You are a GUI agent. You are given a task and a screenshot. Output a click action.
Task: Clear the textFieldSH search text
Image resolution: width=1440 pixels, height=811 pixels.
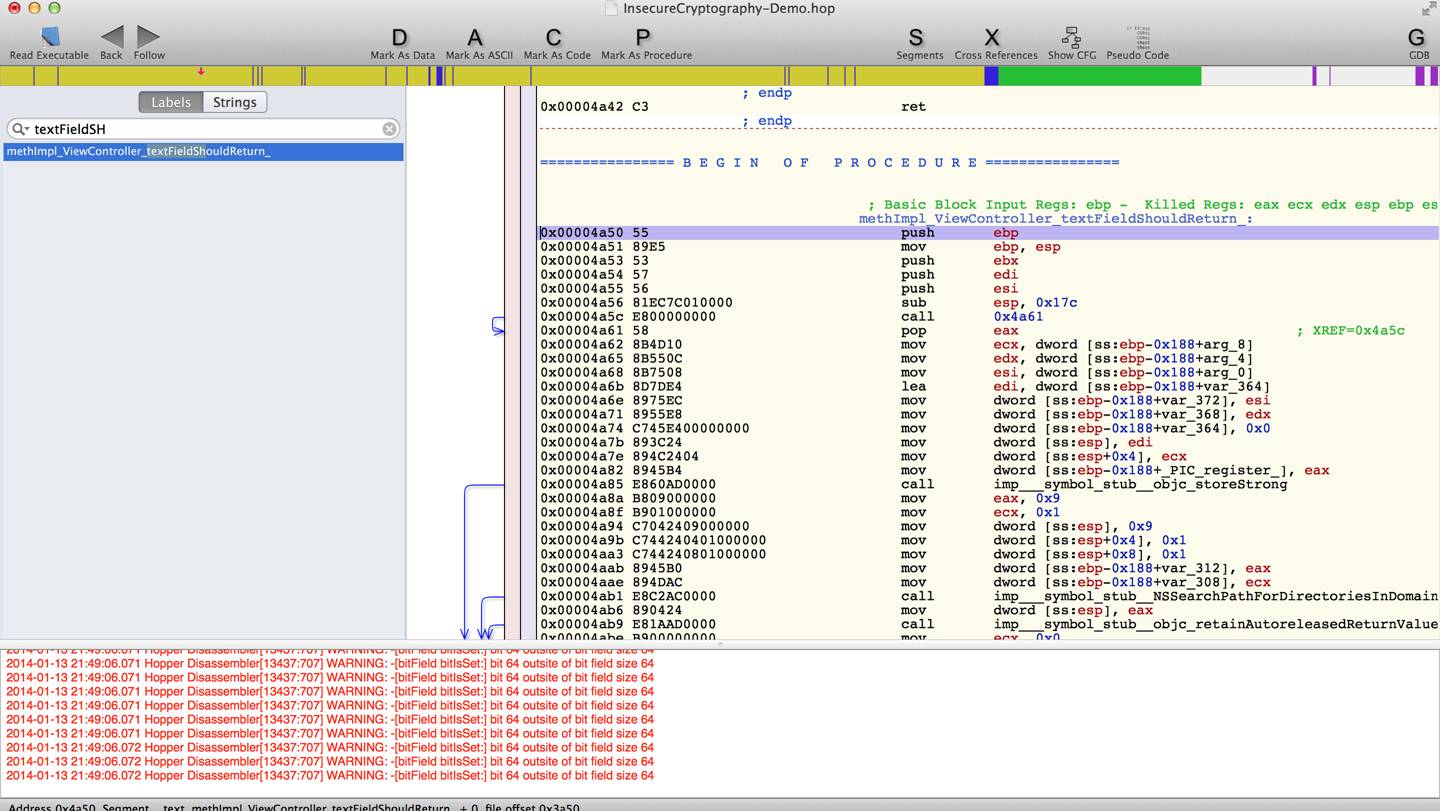pos(389,129)
